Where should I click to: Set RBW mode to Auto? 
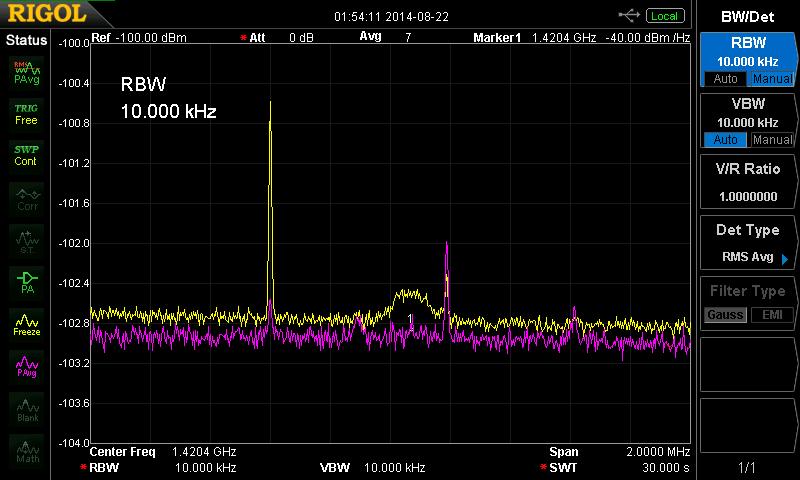pyautogui.click(x=725, y=79)
